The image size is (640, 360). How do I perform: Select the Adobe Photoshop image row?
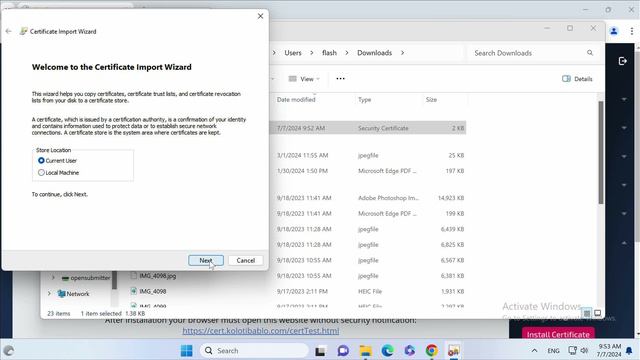pos(367,198)
